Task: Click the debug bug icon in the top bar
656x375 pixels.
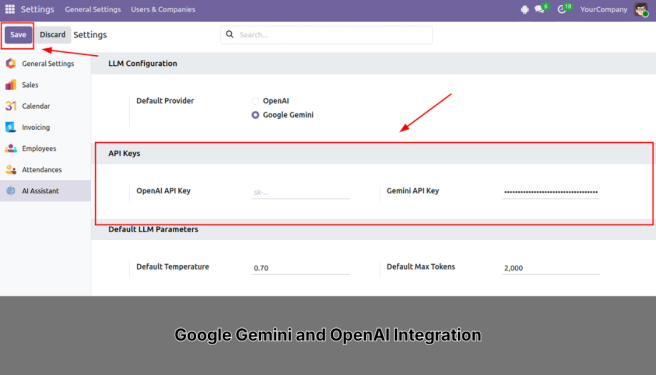Action: point(525,9)
